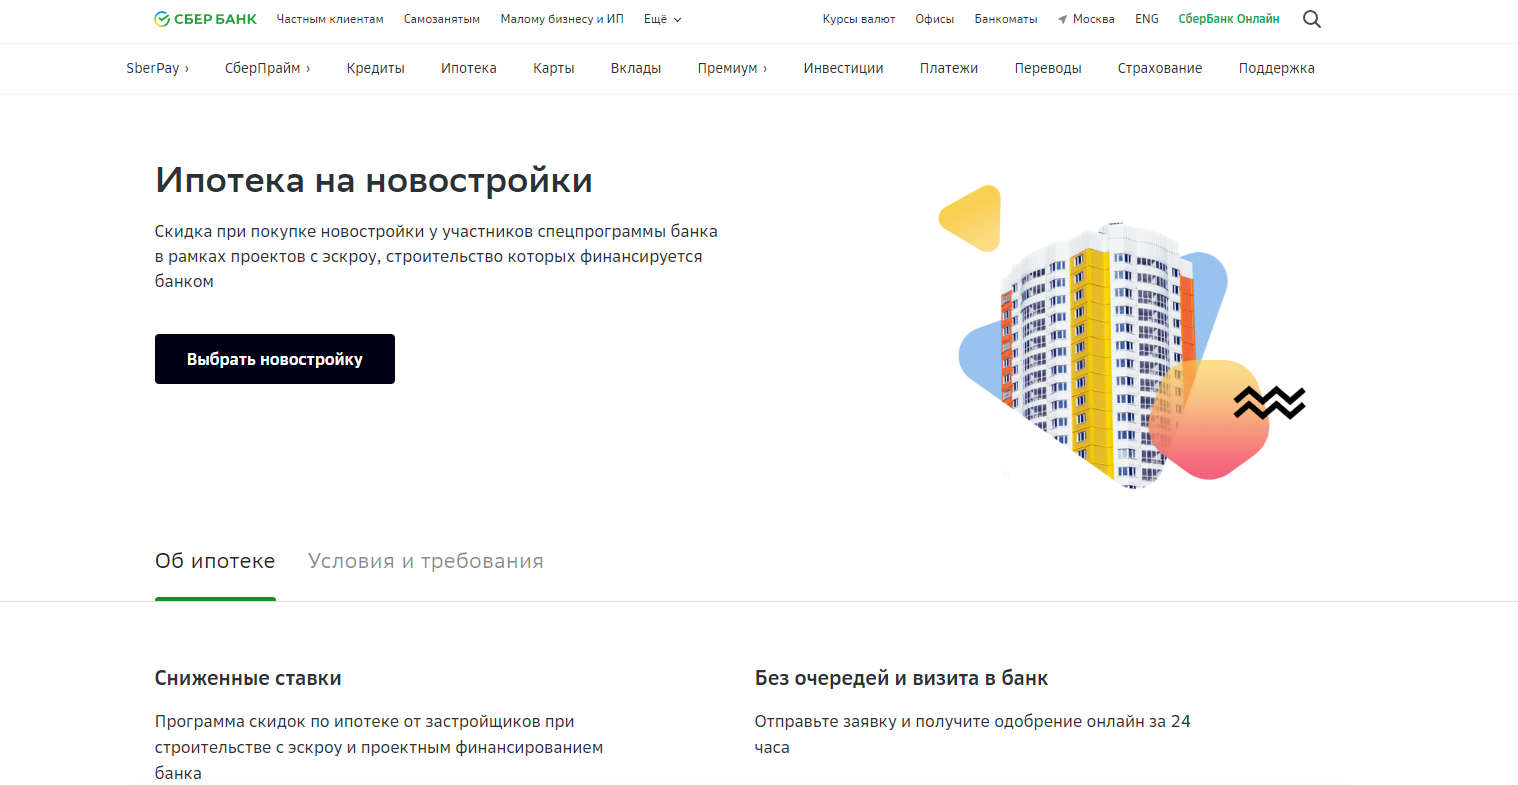Open the СберПрайм submenu

tap(268, 68)
